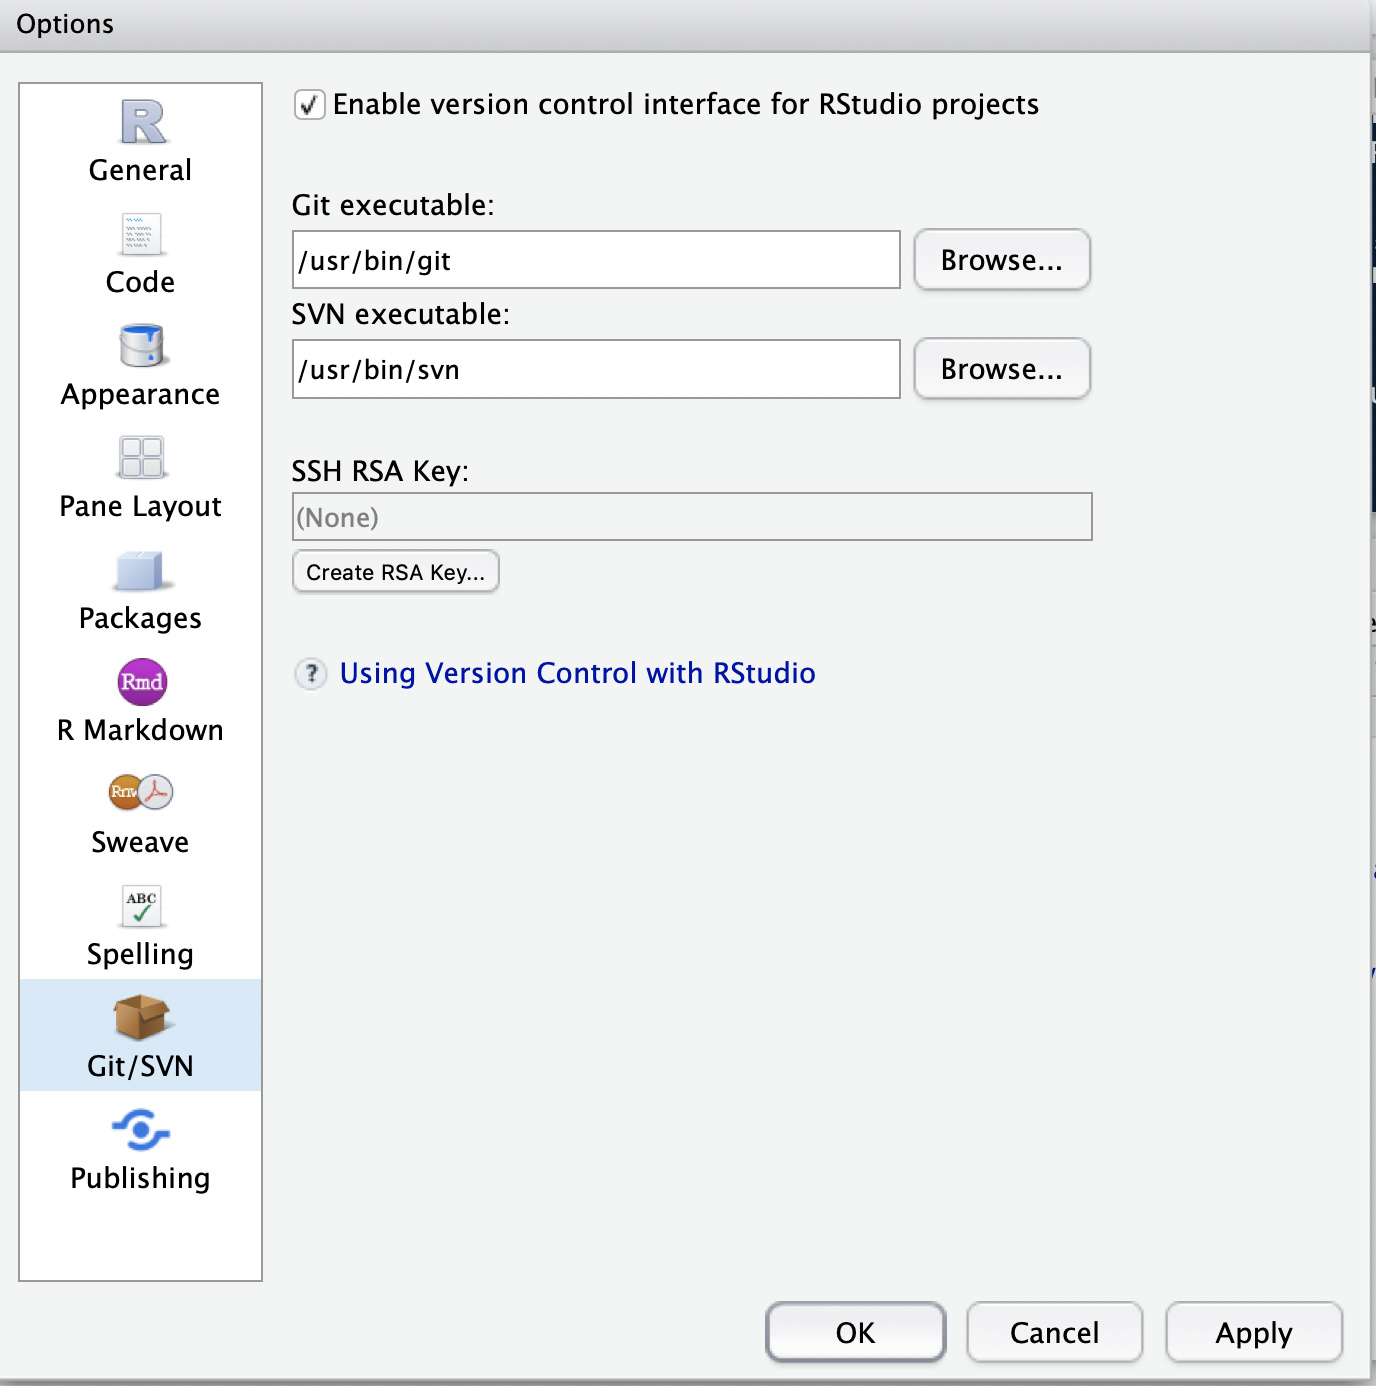Switch to Git/SVN section label
The width and height of the screenshot is (1376, 1386).
140,1066
